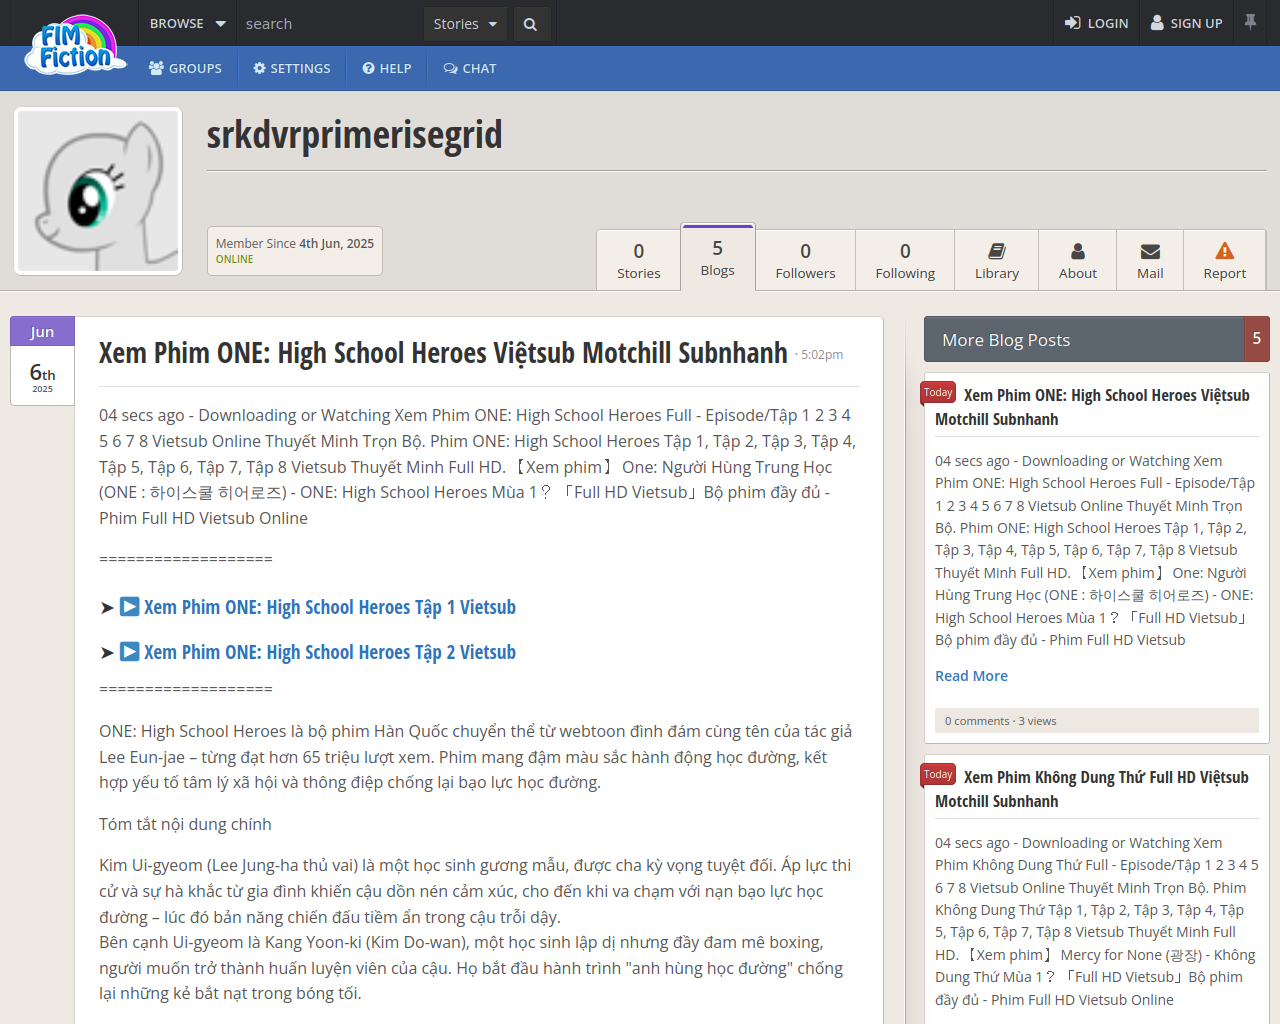
Task: Click the Report warning tab
Action: pos(1225,260)
